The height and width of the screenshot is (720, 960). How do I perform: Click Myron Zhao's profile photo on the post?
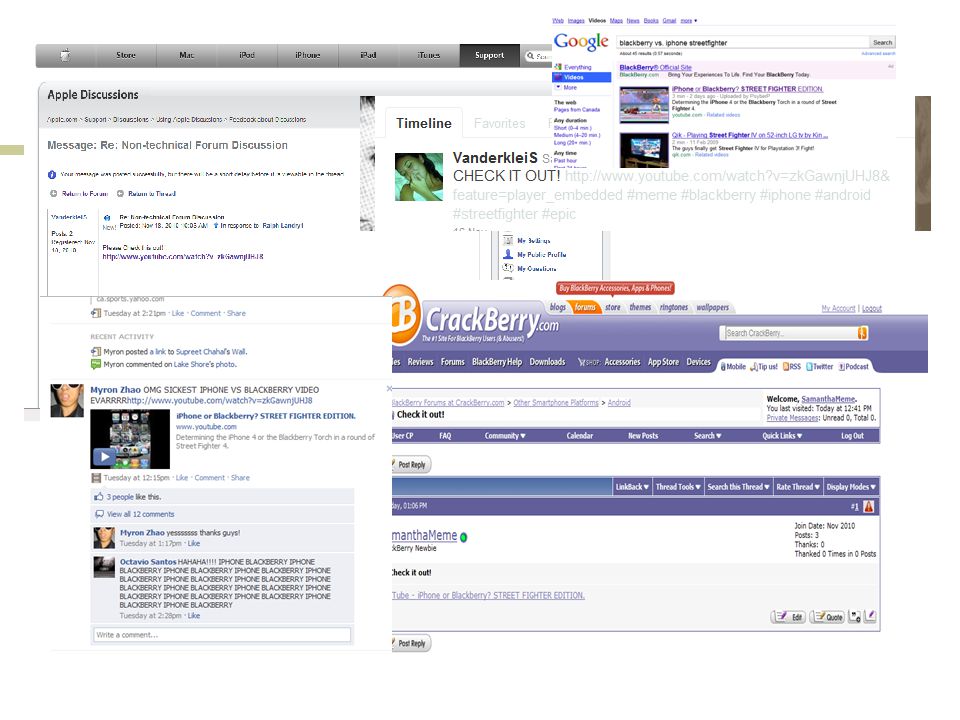coord(67,400)
